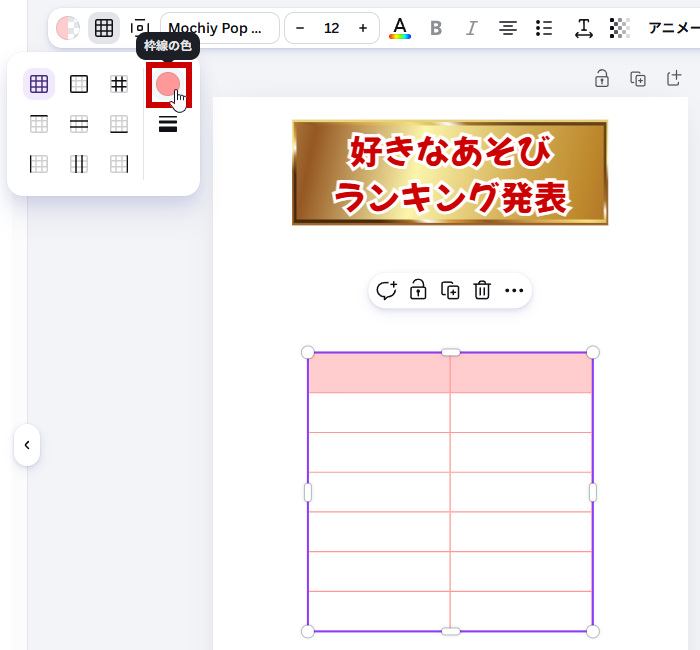
Task: Click the table's top-left corner handle
Action: point(308,352)
